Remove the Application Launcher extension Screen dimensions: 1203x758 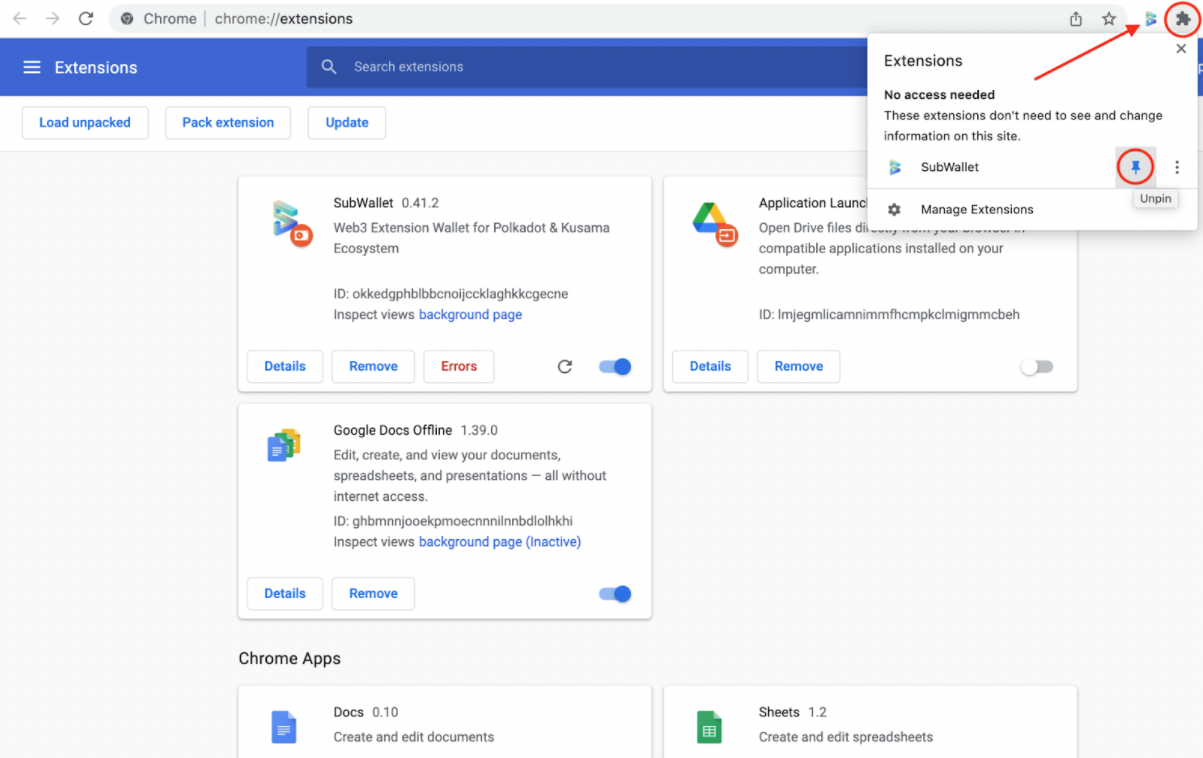[x=799, y=366]
